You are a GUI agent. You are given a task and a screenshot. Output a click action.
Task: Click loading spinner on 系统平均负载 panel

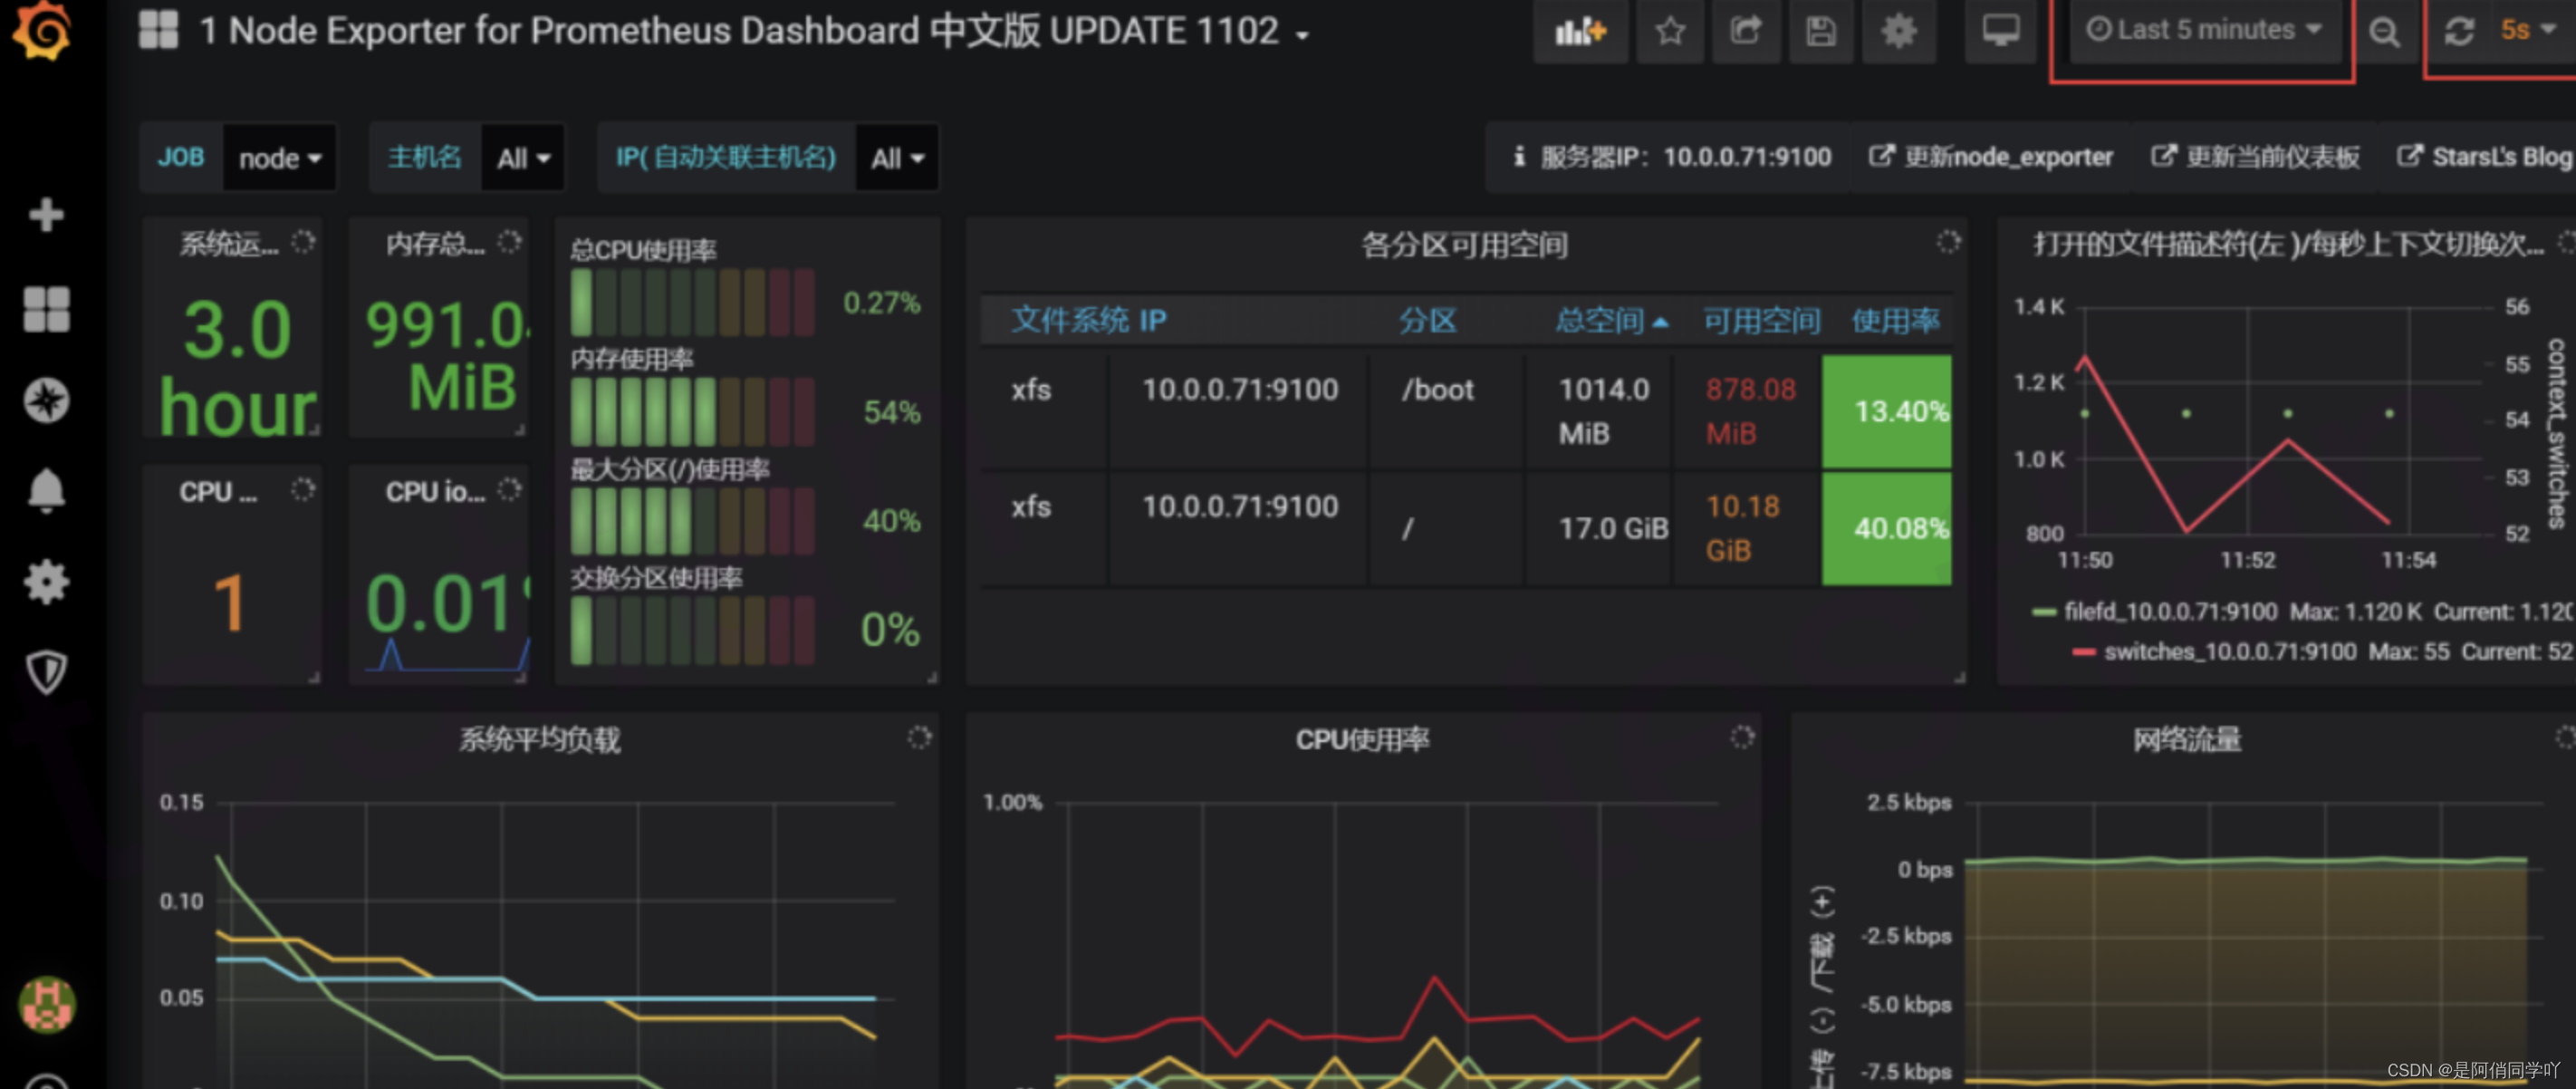pos(919,738)
